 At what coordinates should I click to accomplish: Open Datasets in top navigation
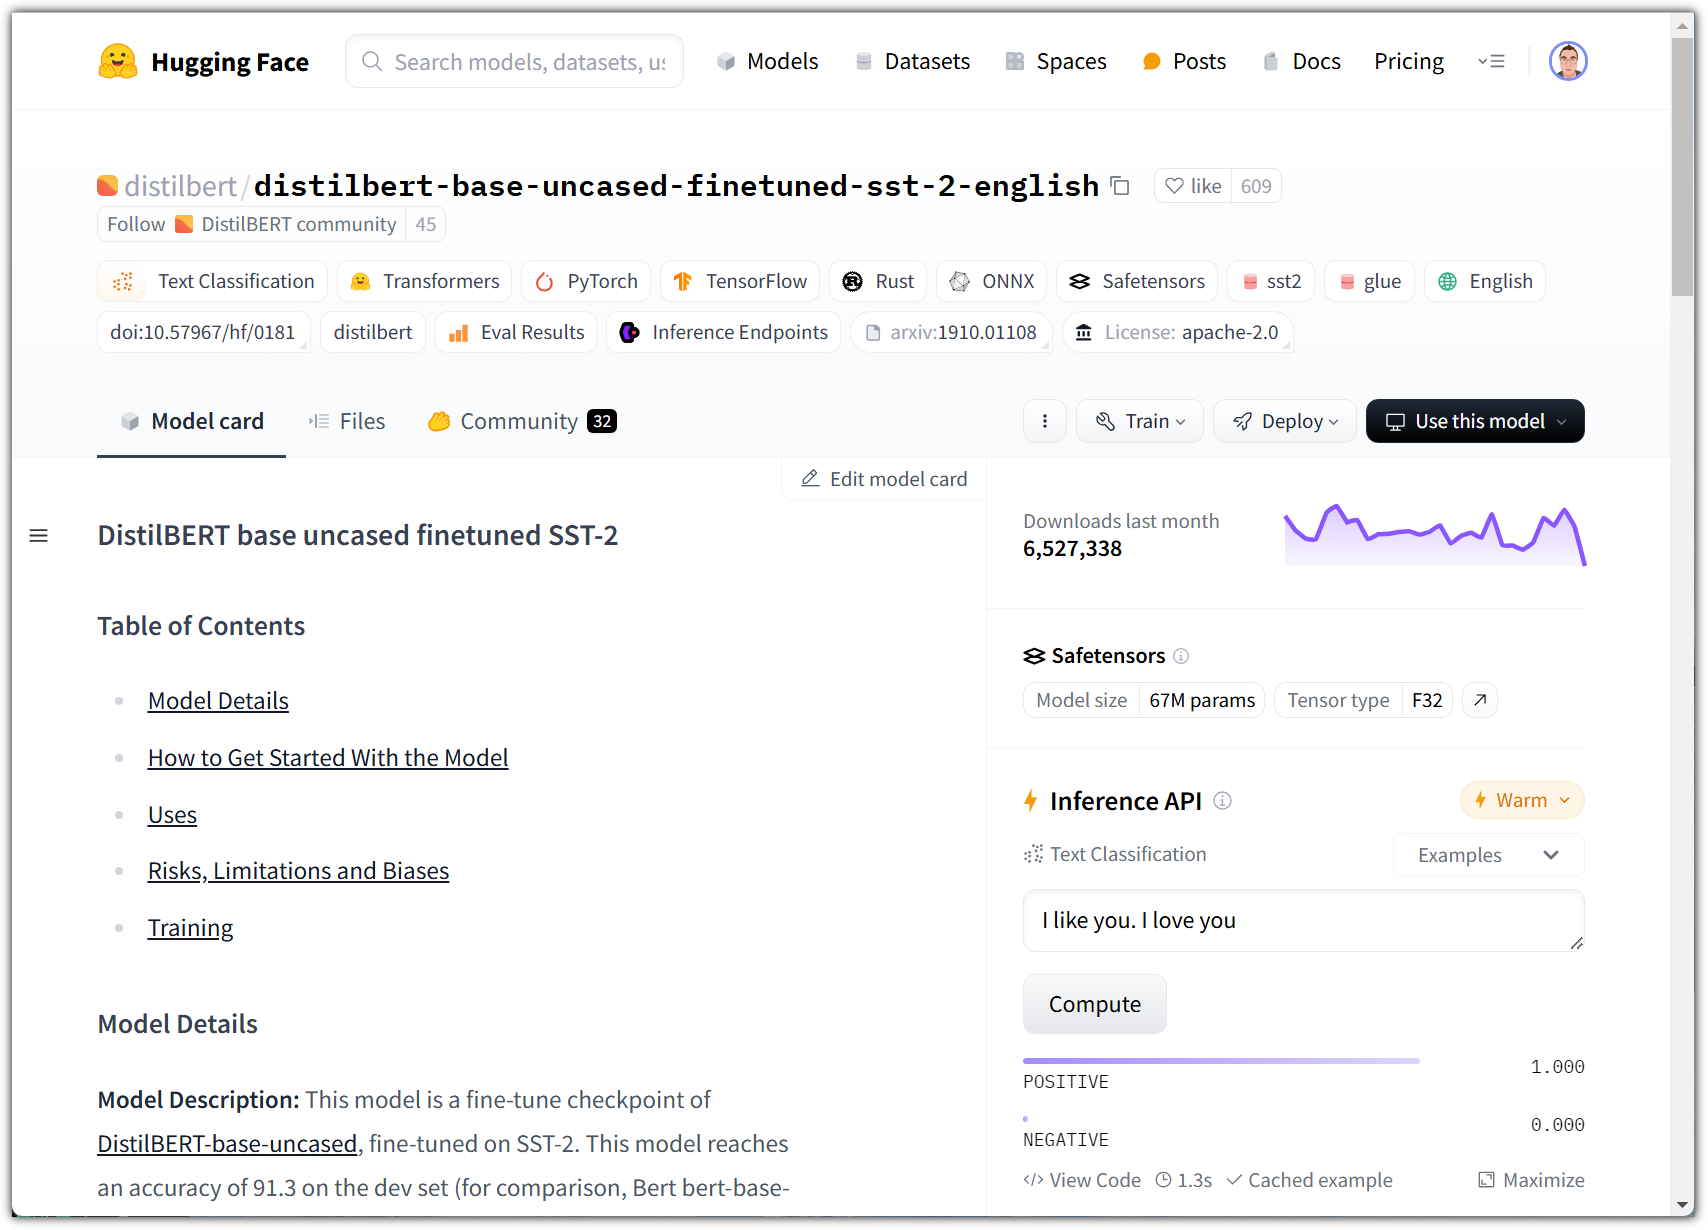(913, 61)
